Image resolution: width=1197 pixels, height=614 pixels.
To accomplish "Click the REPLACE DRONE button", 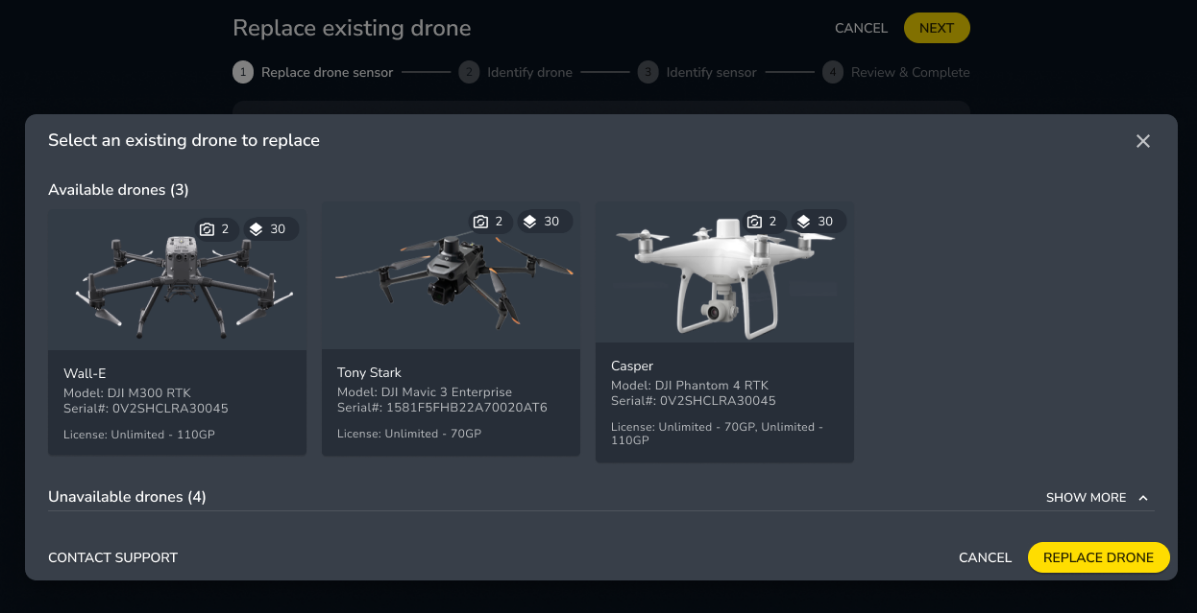I will point(1098,557).
